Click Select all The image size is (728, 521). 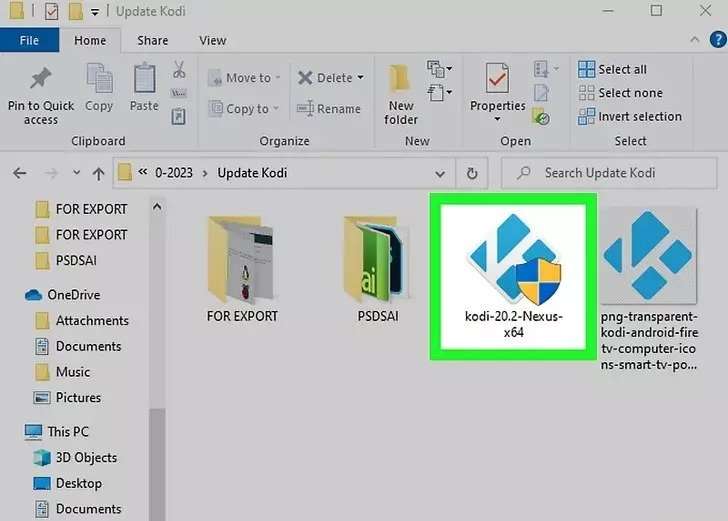coord(612,69)
